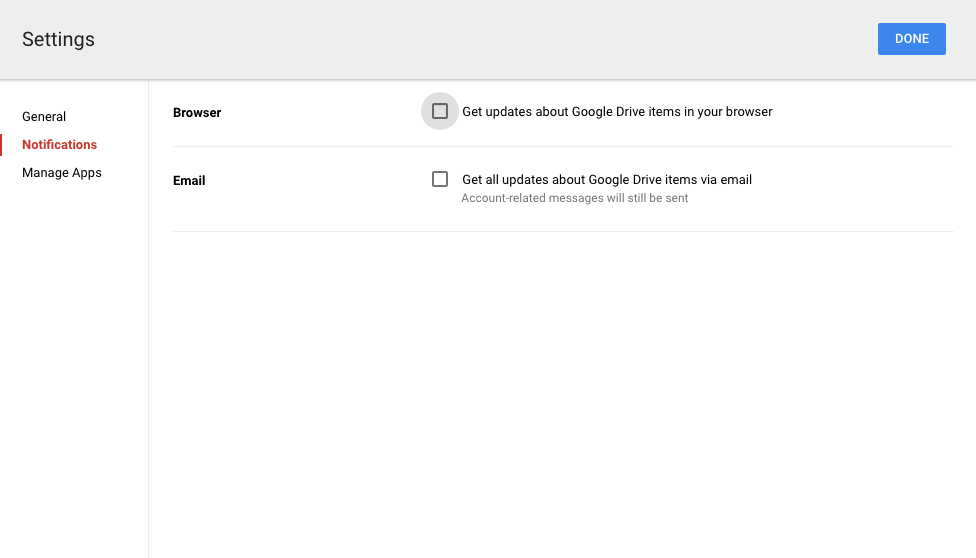Click the blue DONE button
Viewport: 976px width, 558px height.
(911, 39)
